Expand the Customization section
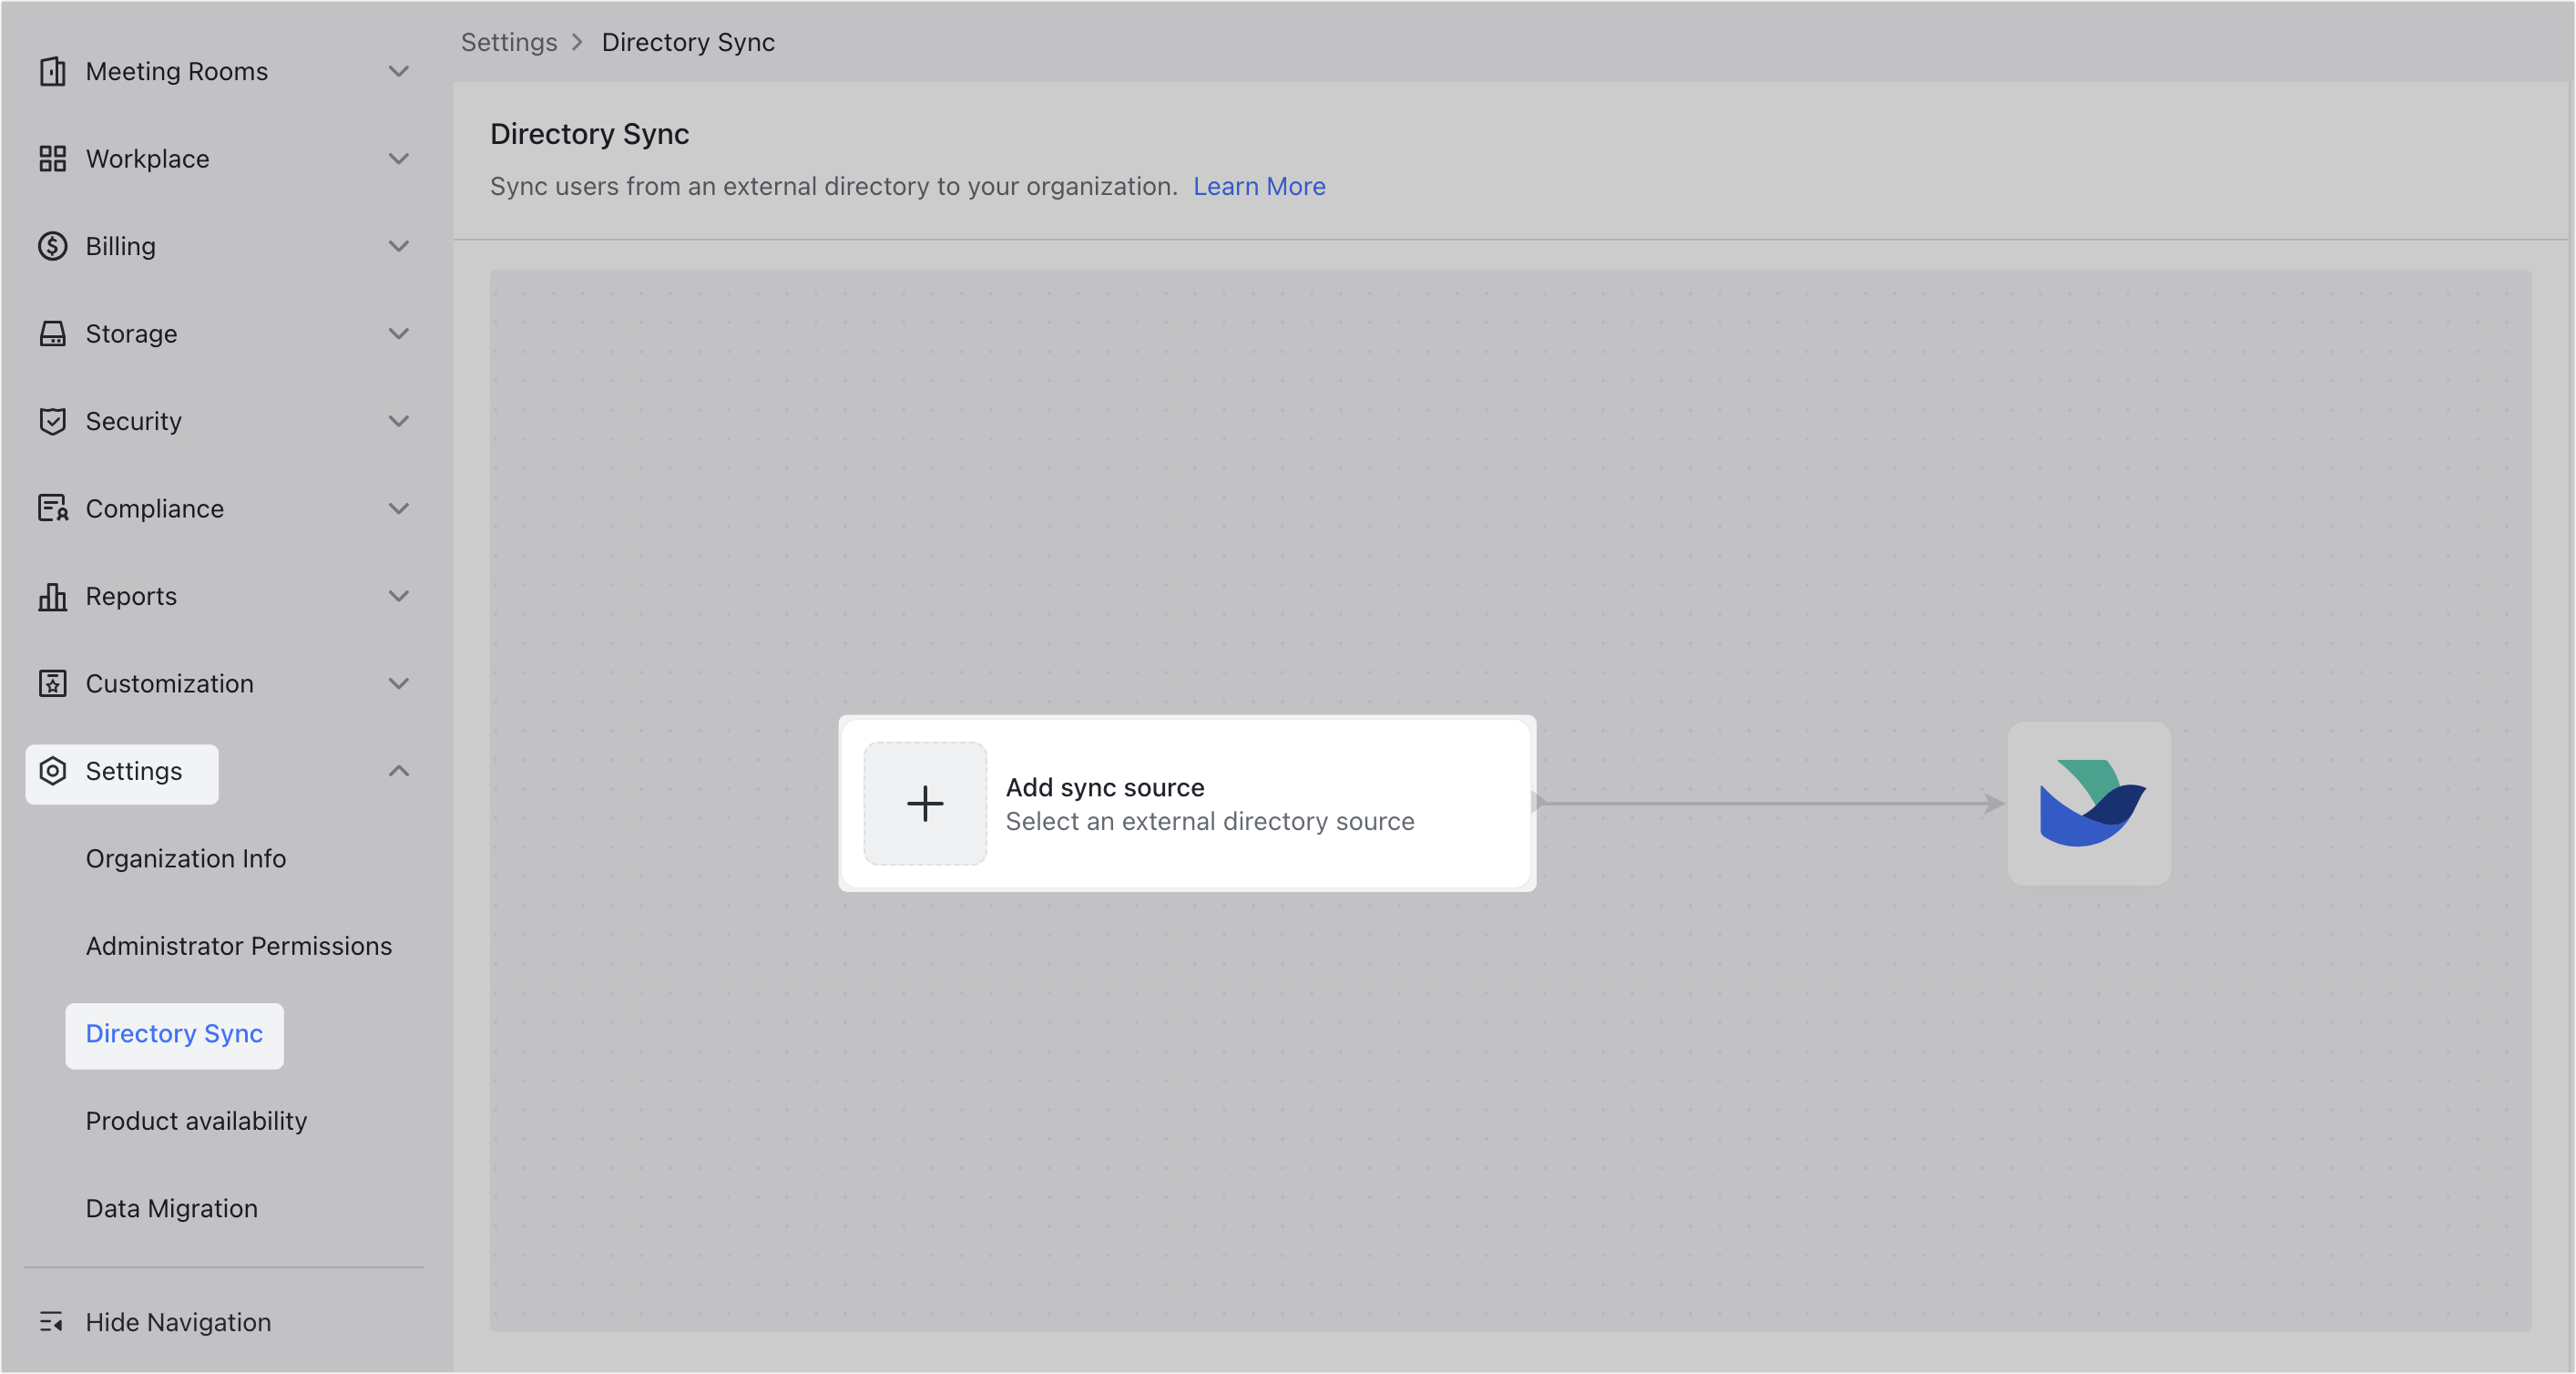 [399, 684]
